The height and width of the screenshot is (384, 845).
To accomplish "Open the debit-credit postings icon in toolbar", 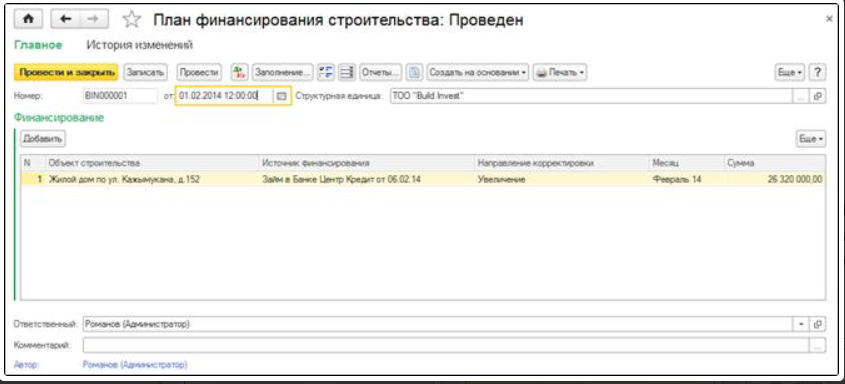I will (x=239, y=72).
